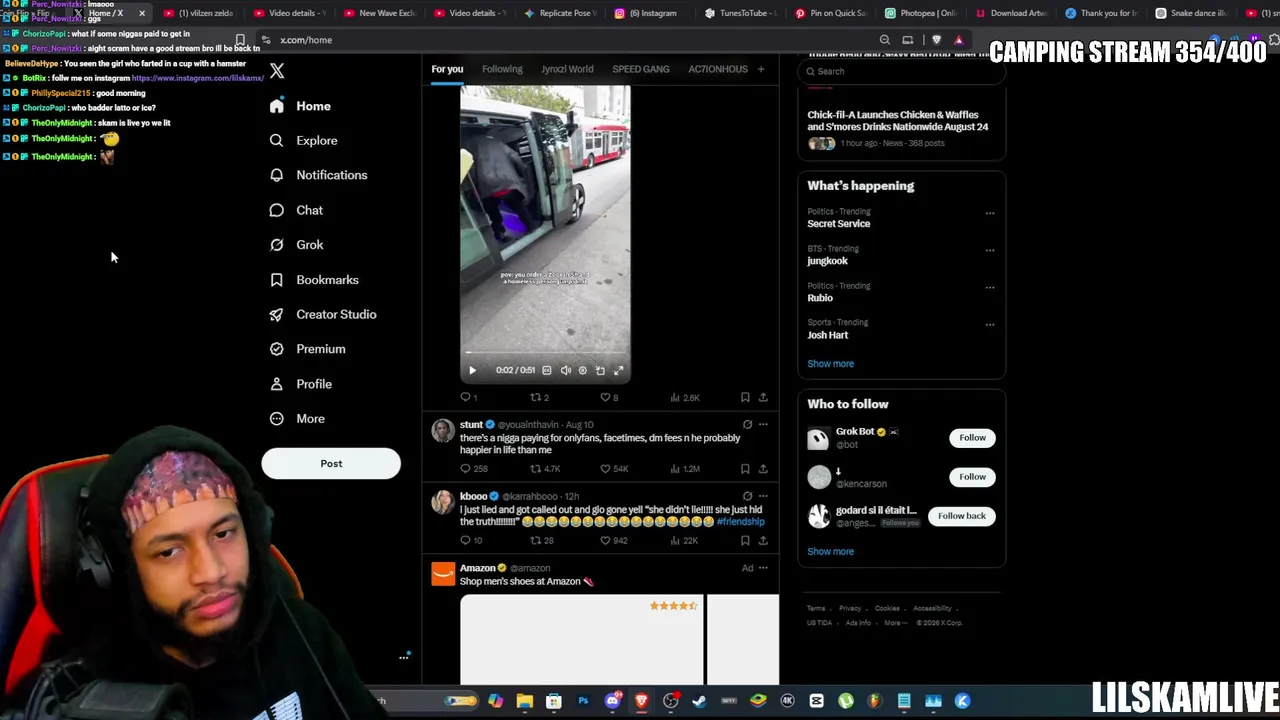Like the video post
Image resolution: width=1280 pixels, height=720 pixels.
pos(608,398)
